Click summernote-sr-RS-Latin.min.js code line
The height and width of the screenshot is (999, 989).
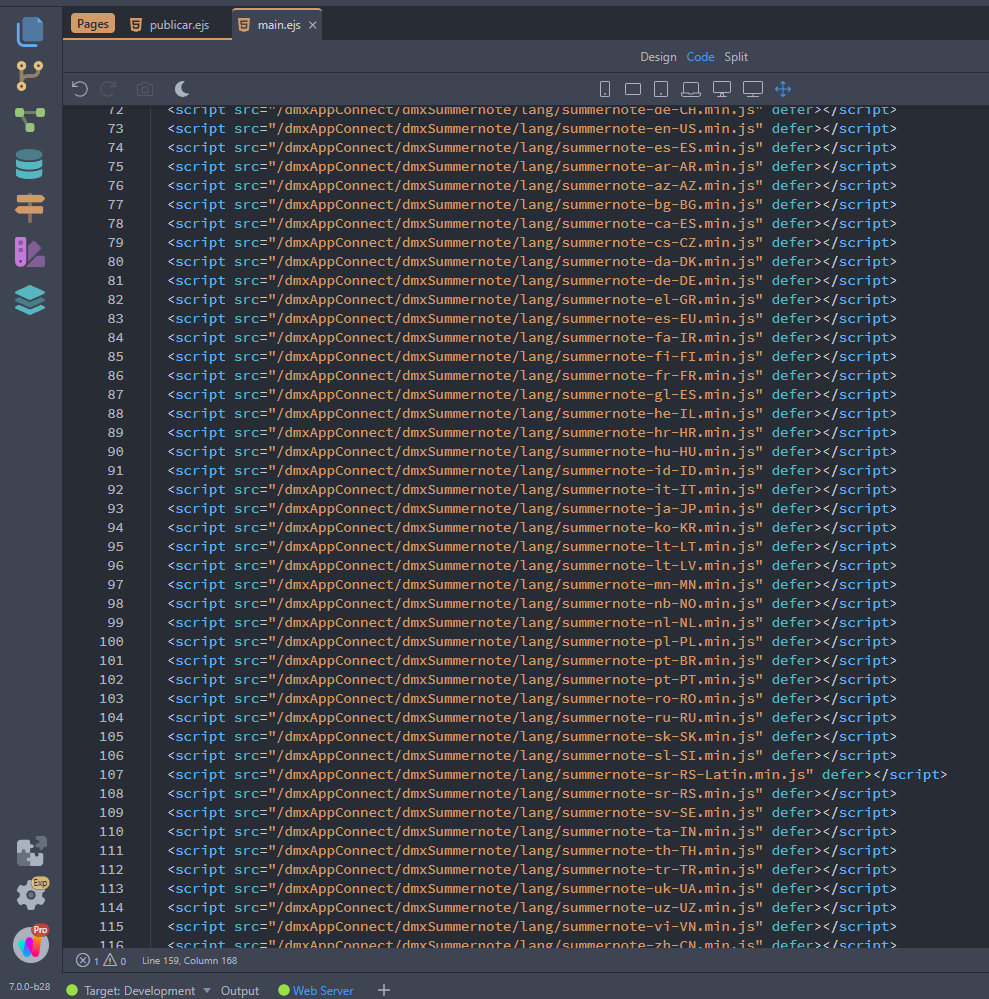557,775
